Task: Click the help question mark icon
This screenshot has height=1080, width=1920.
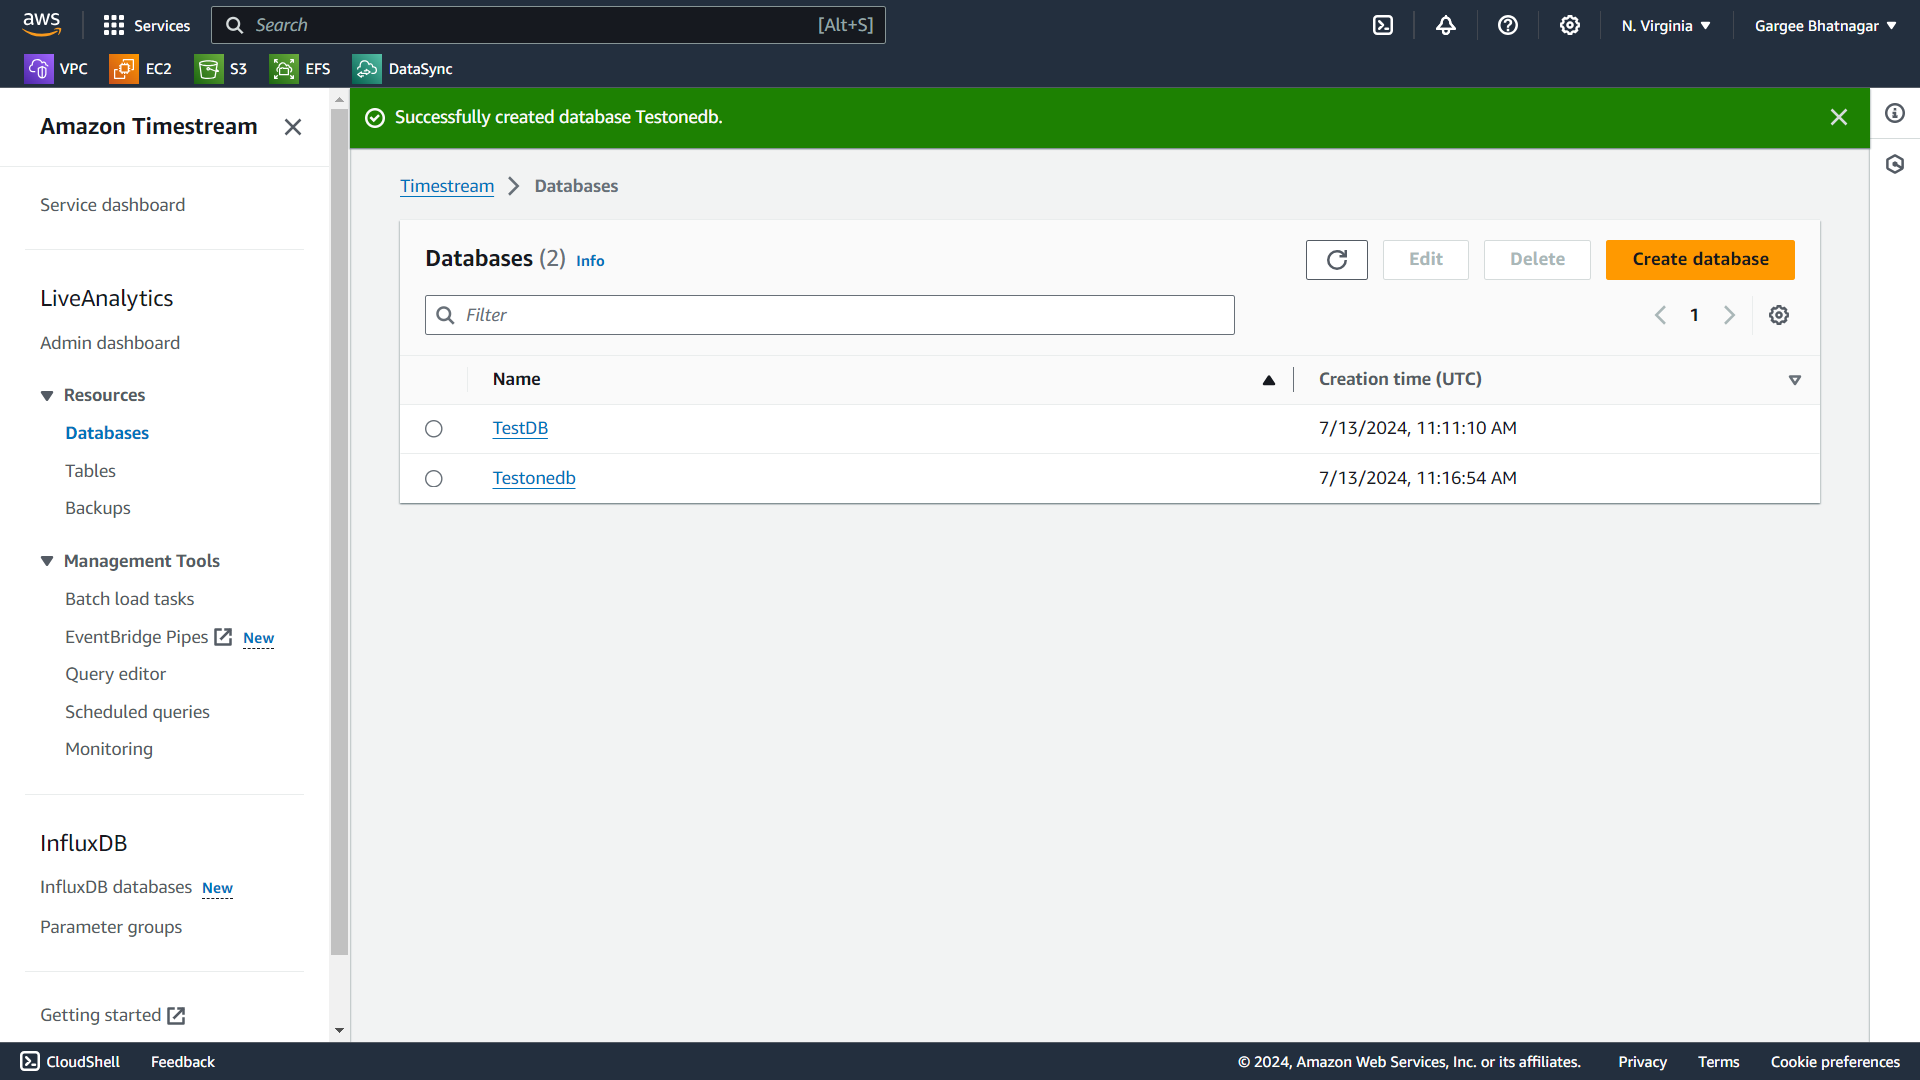Action: click(1508, 26)
